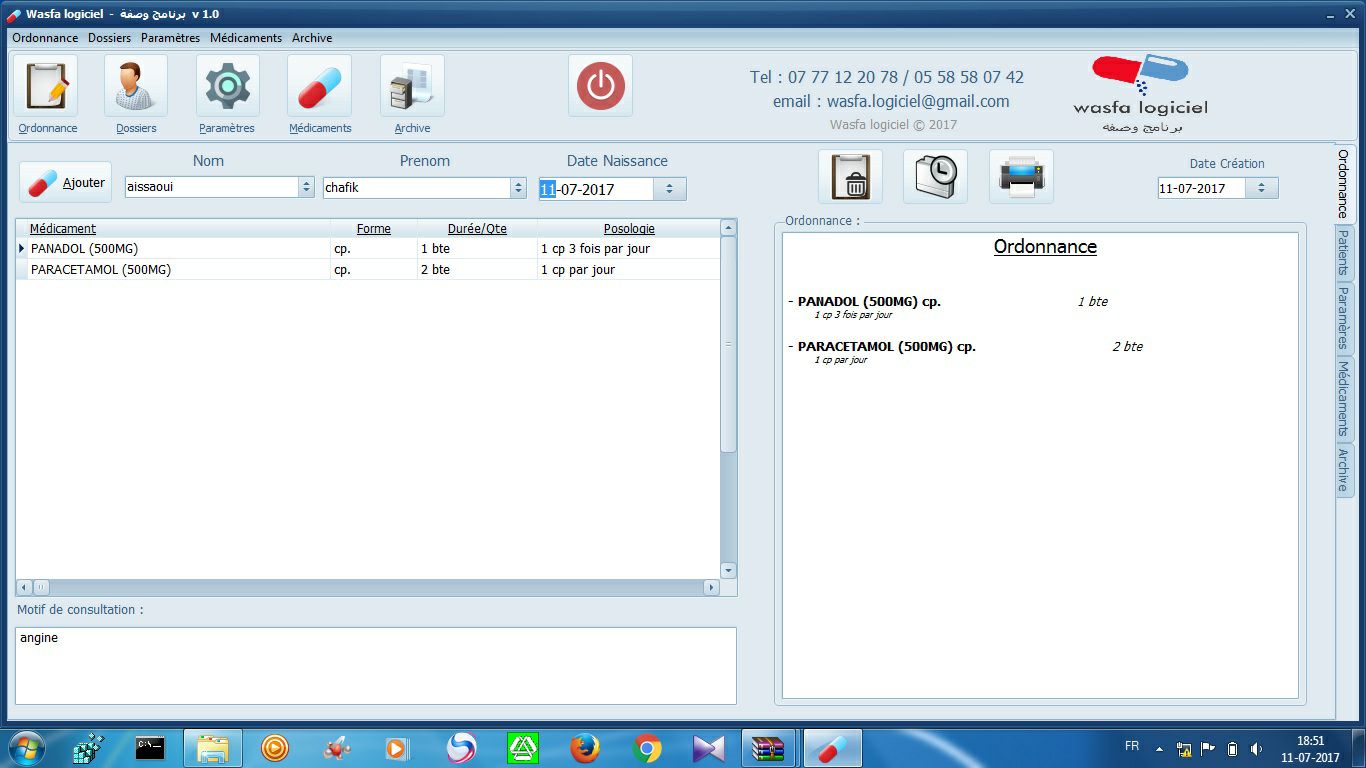Click the clipboard trash delete icon

(850, 177)
